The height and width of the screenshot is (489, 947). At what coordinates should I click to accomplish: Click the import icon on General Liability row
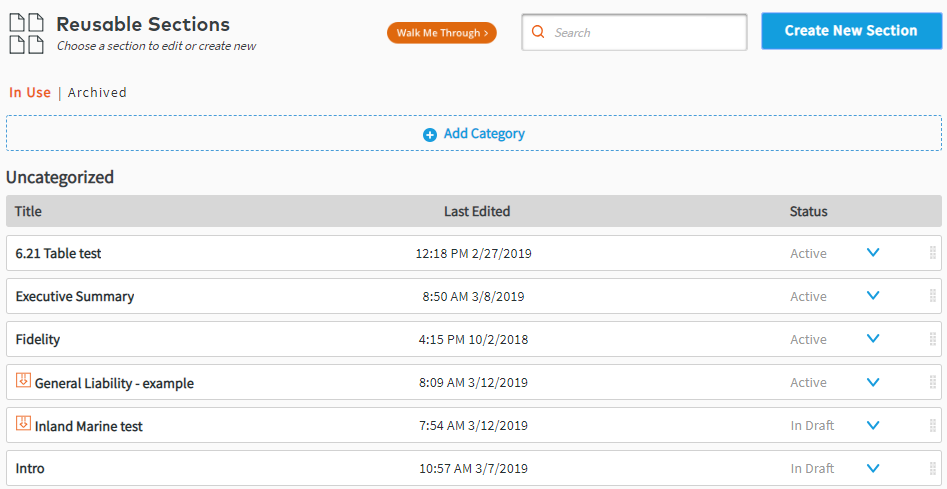click(x=23, y=381)
